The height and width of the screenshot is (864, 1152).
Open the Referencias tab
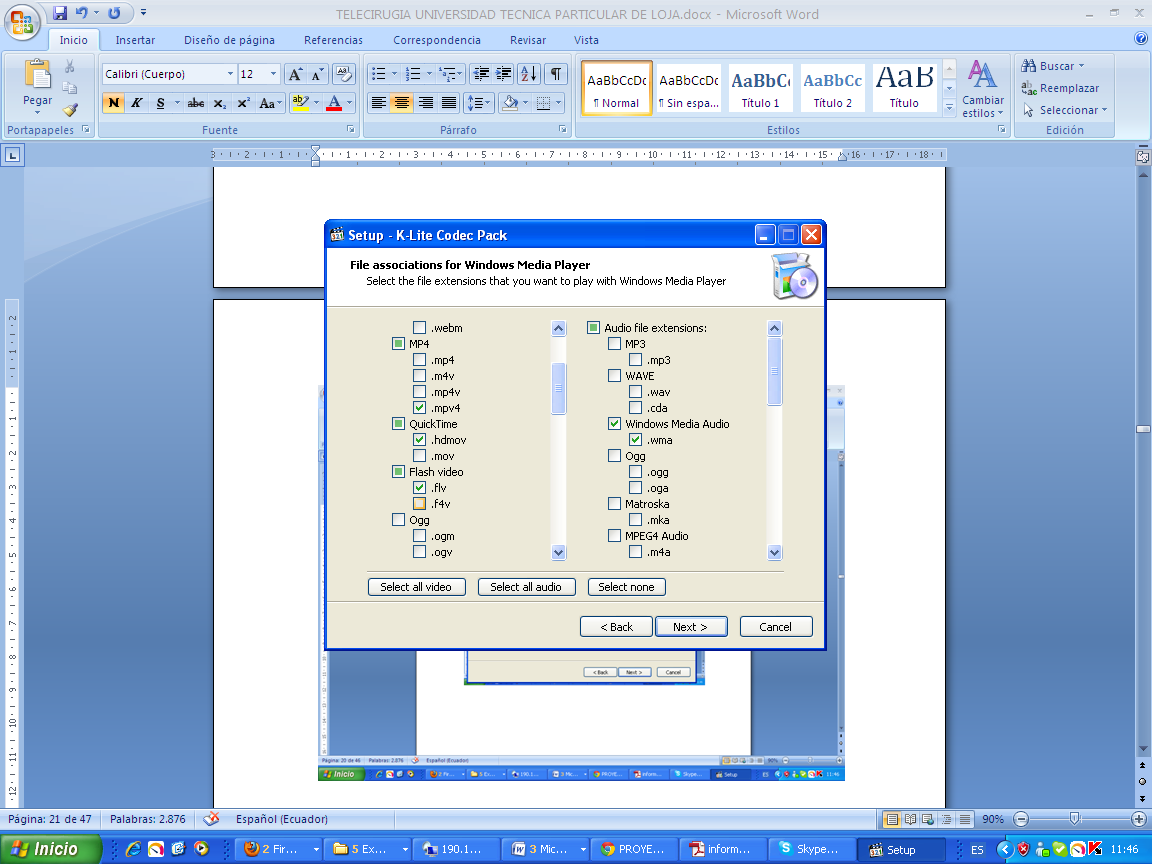(334, 40)
